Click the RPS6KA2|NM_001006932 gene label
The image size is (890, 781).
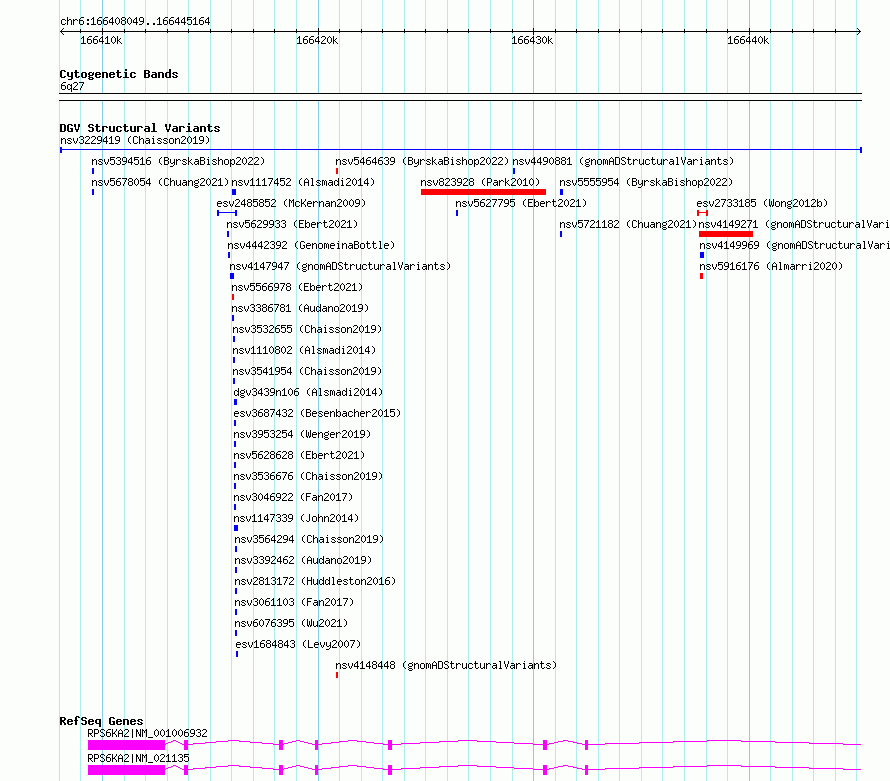click(148, 733)
